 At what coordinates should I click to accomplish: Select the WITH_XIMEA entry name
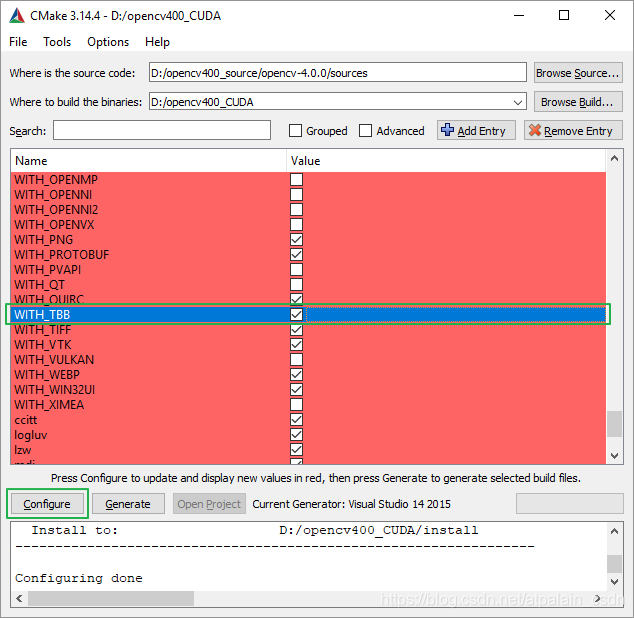pos(49,404)
